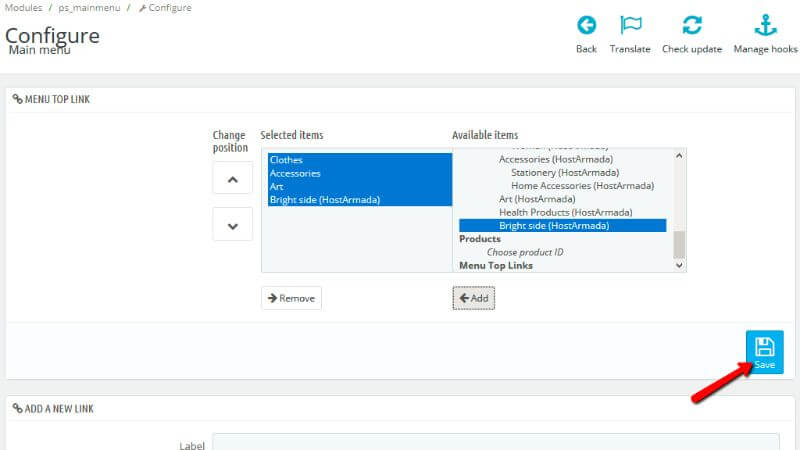Click the Remove button
Image resolution: width=800 pixels, height=450 pixels.
click(x=291, y=298)
